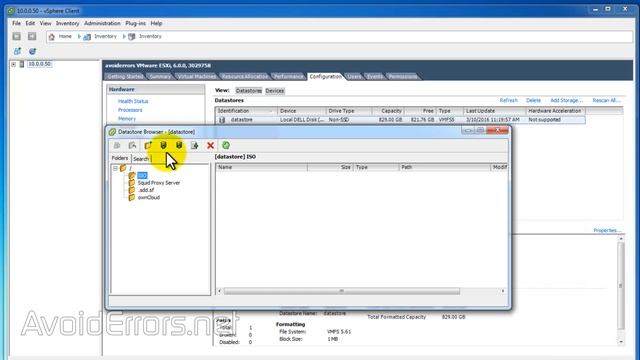Click the Refresh link above Datastores table
This screenshot has height=360, width=640.
(509, 100)
